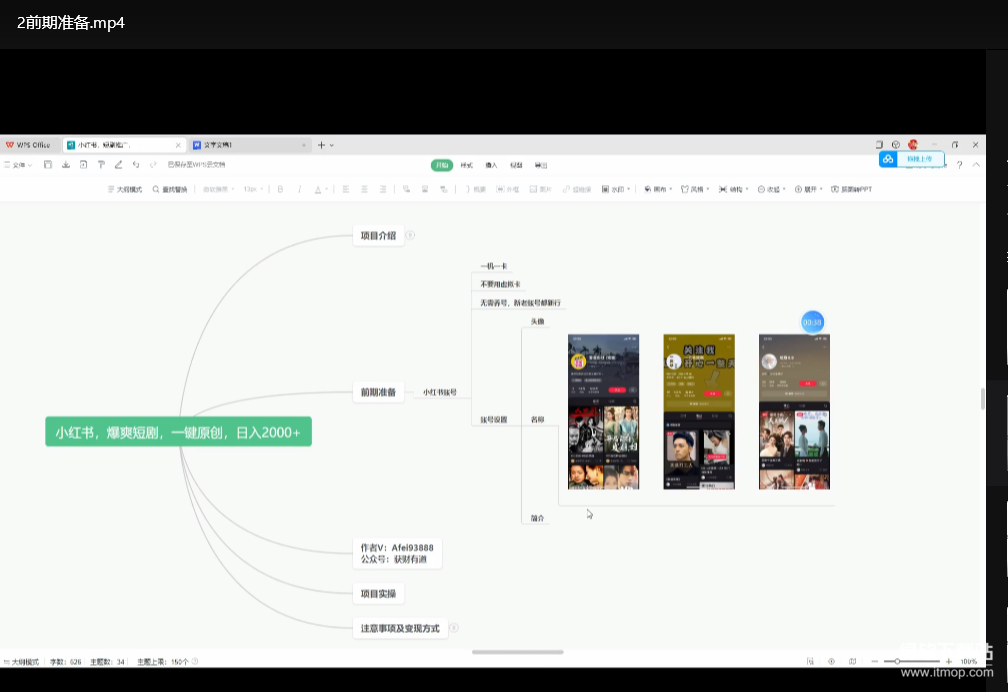Click the Save icon in the quick toolbar

click(x=48, y=165)
